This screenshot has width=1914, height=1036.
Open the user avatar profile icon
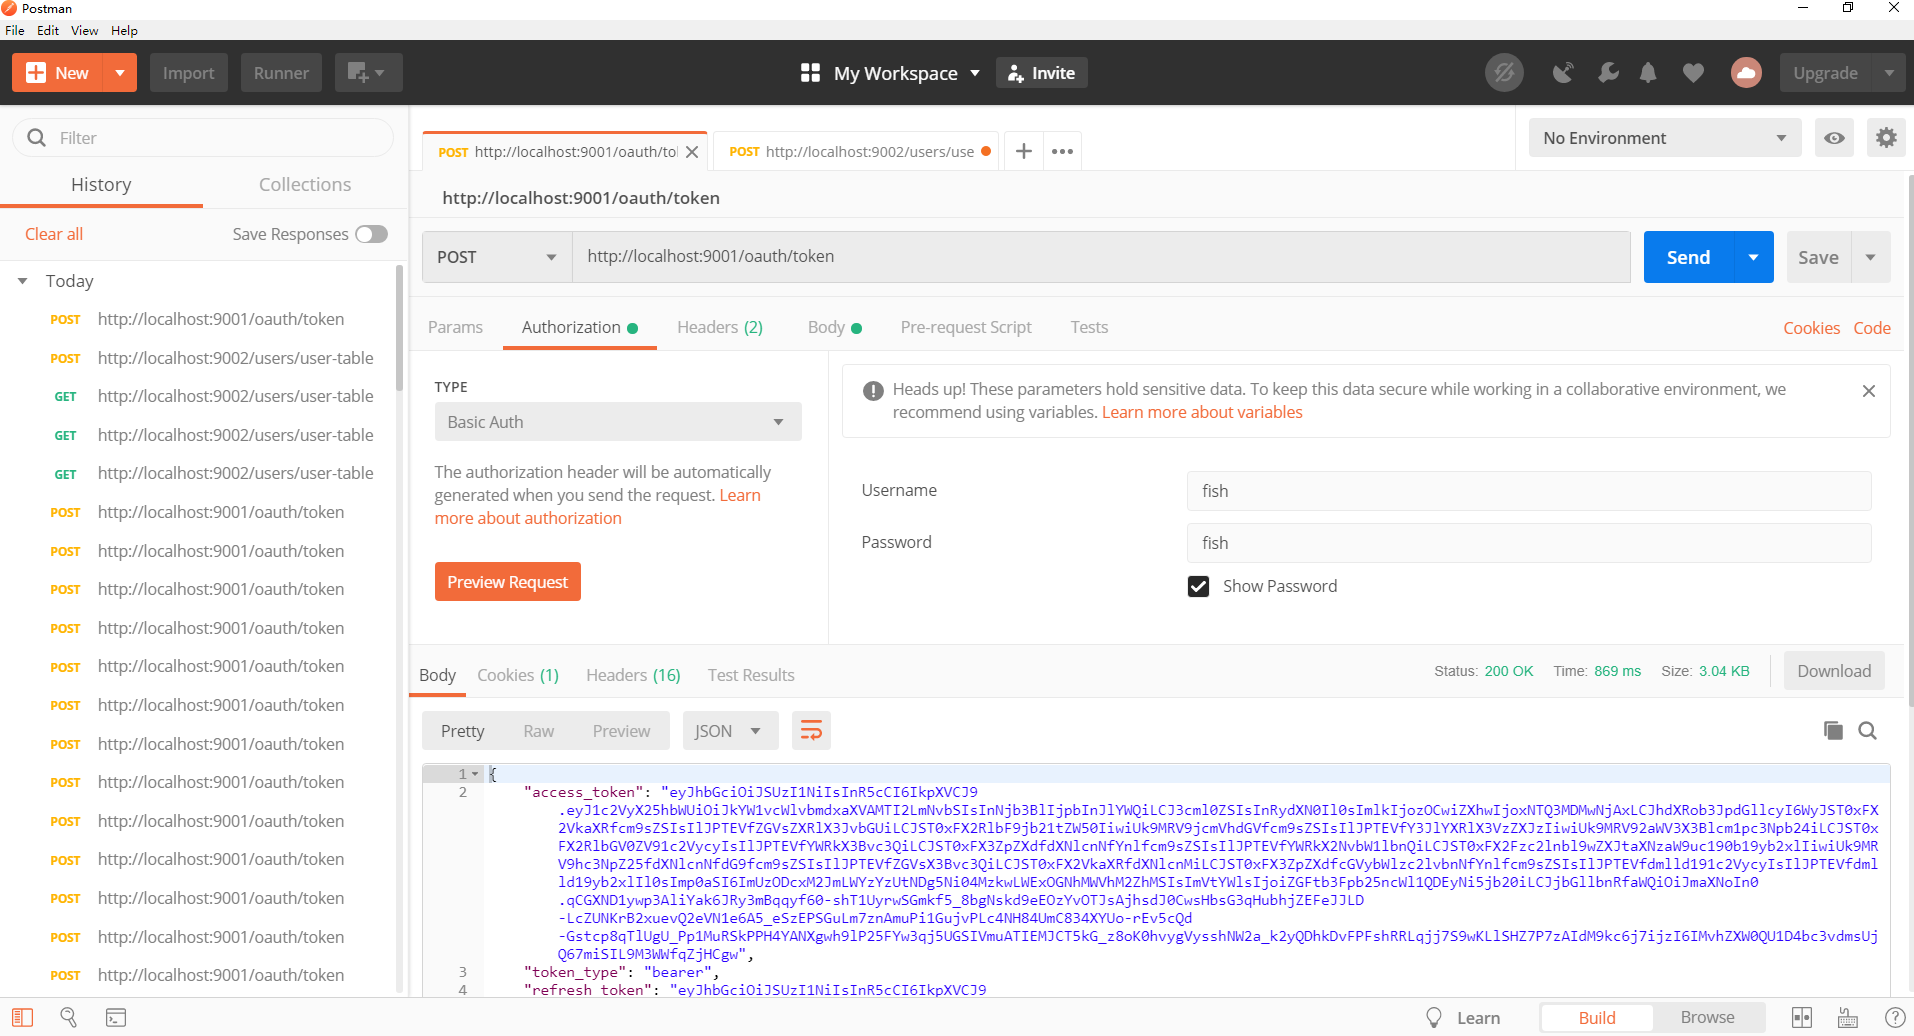click(x=1746, y=73)
